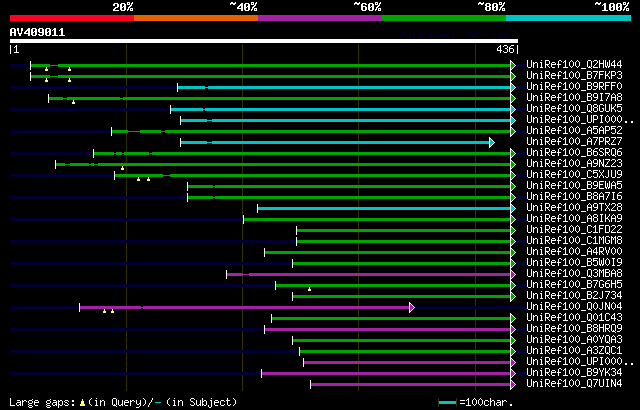The height and width of the screenshot is (410, 640).
Task: Click the AV409011 query name
Action: click(37, 32)
